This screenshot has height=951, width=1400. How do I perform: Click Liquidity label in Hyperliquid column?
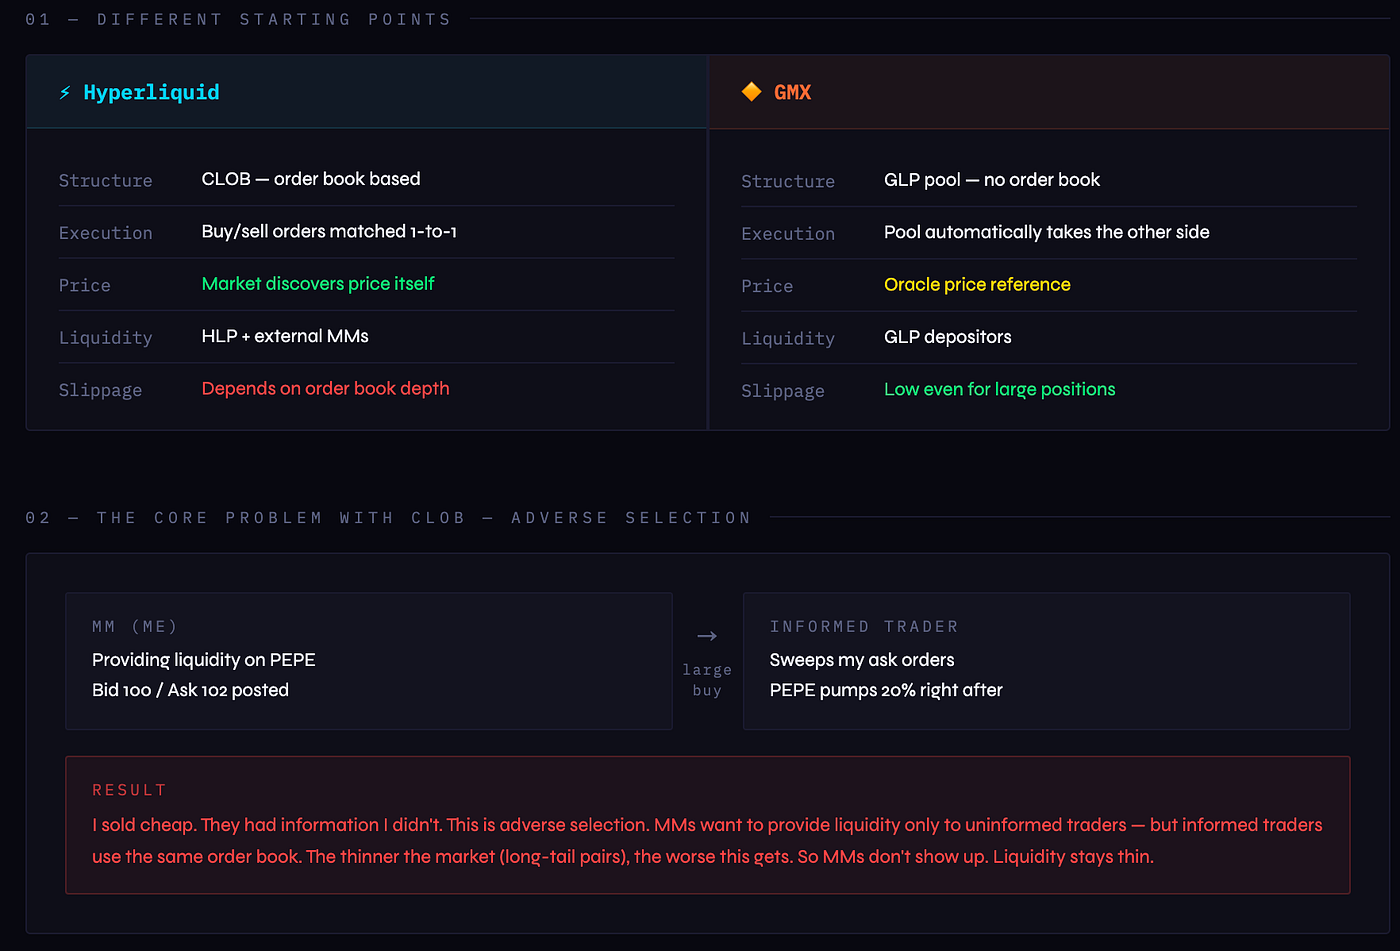point(106,338)
